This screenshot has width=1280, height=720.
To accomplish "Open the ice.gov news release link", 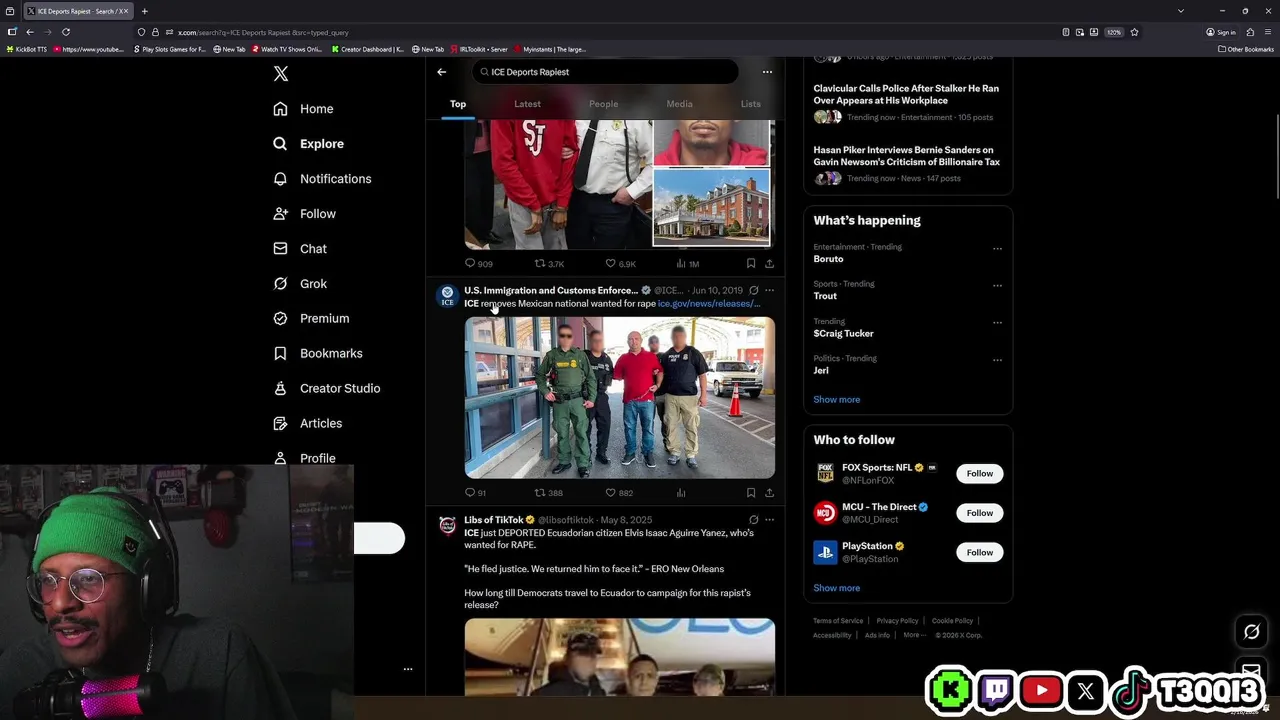I will tap(709, 304).
